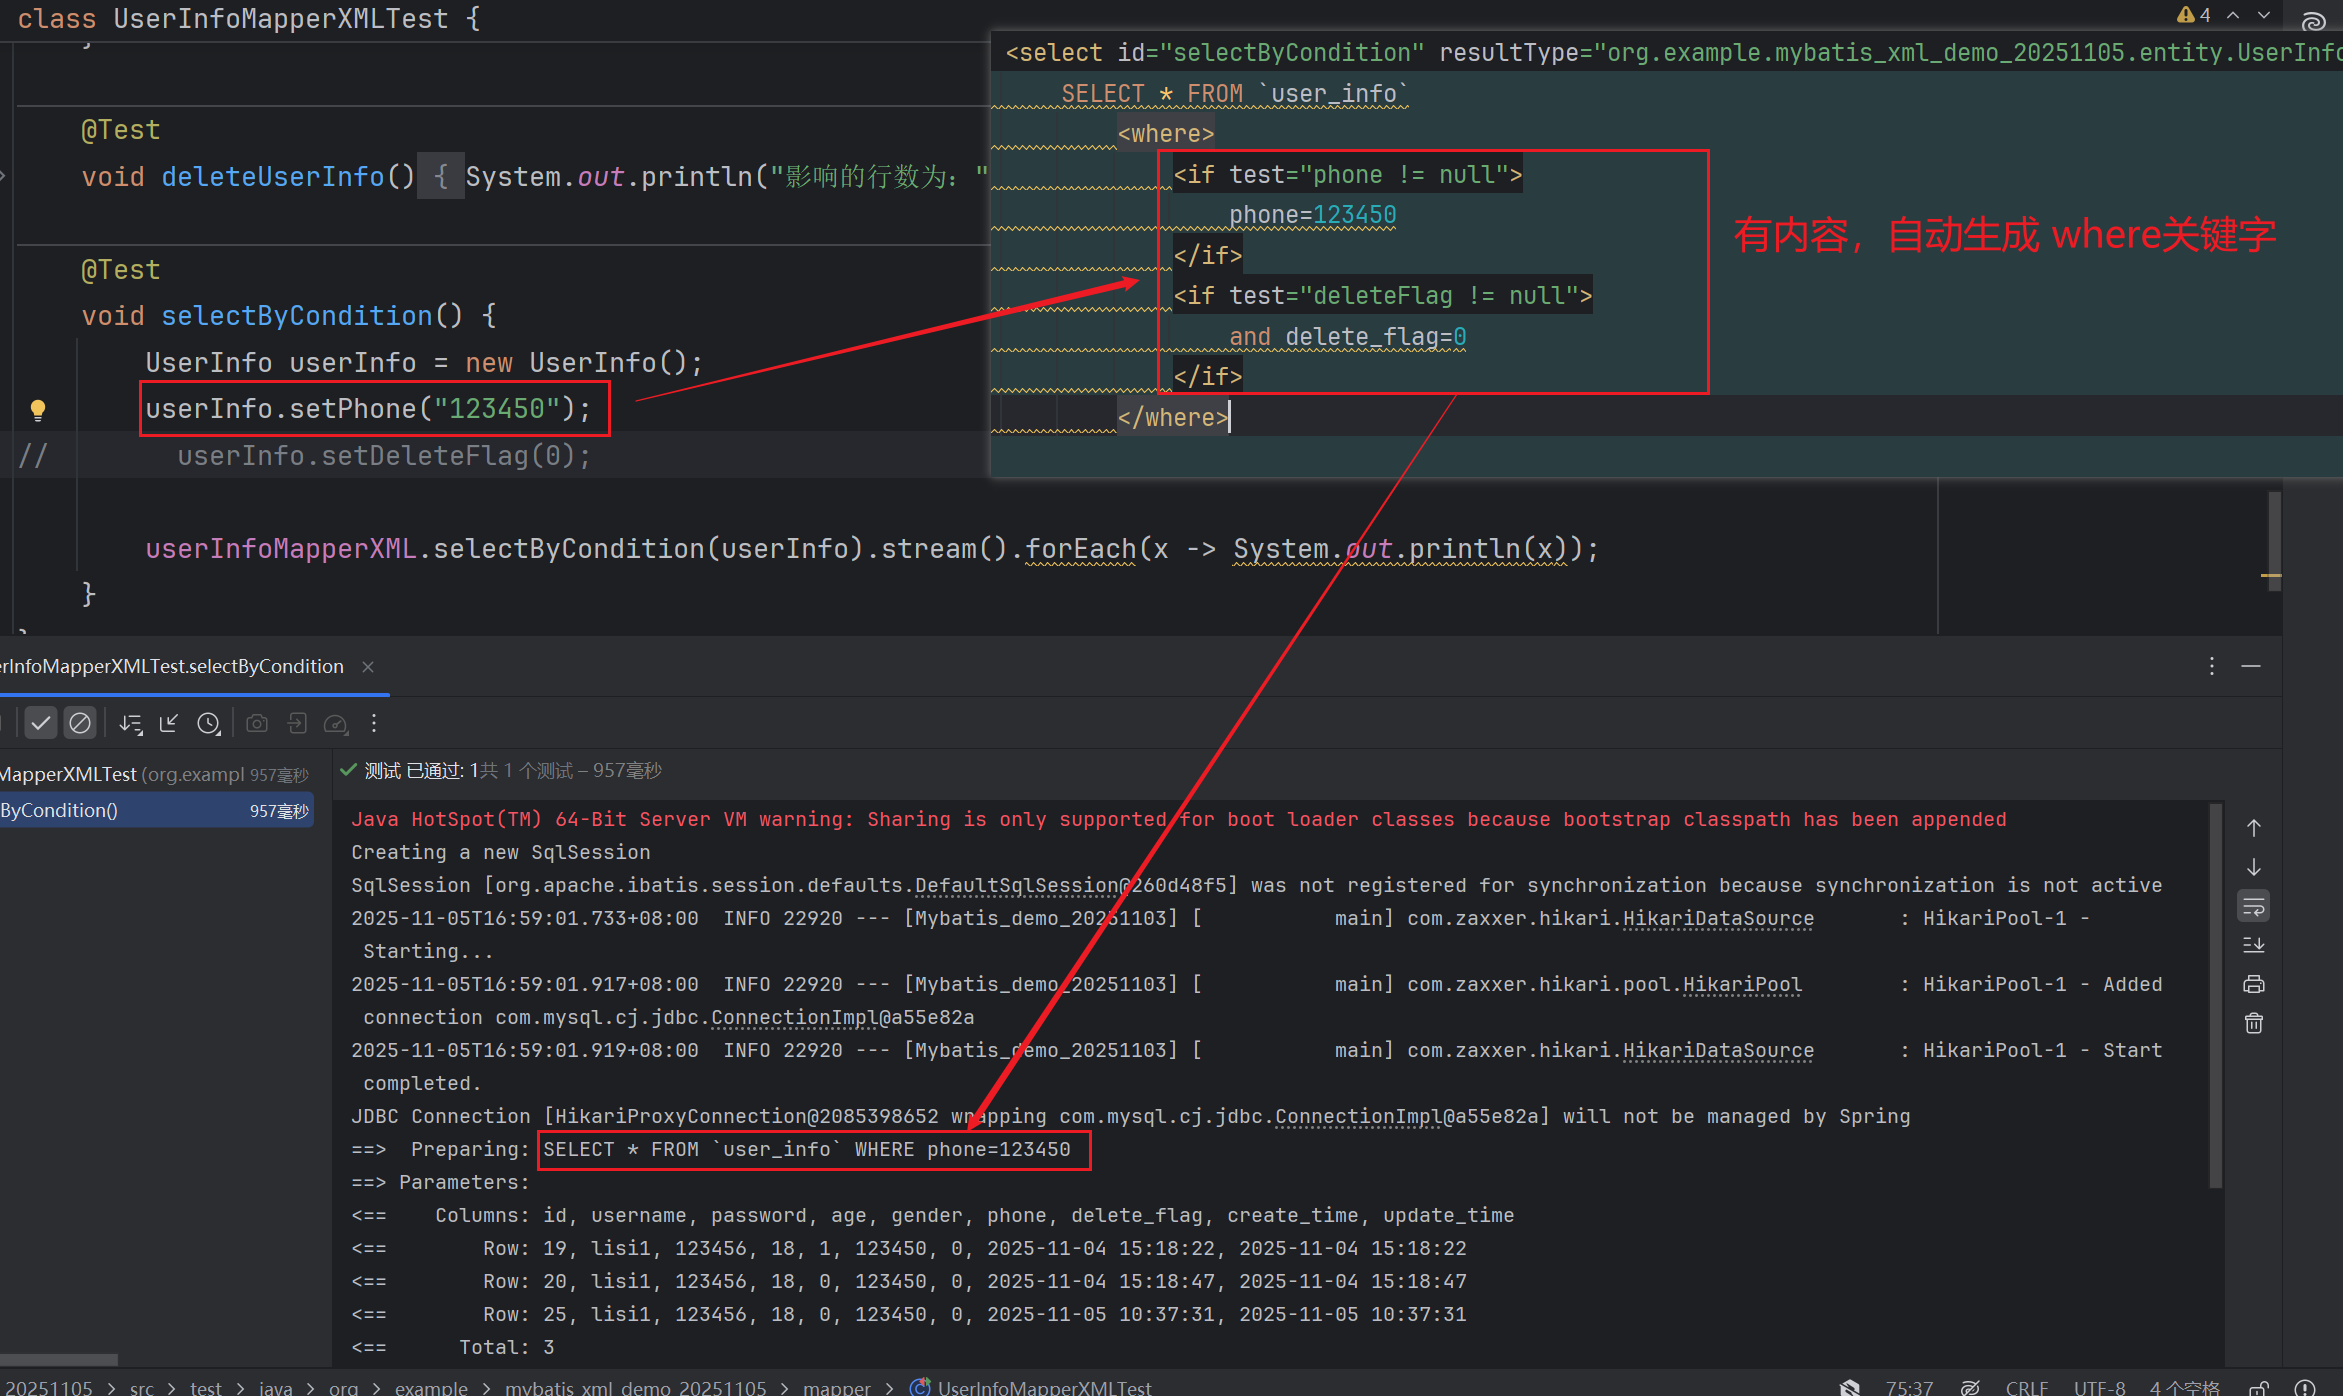
Task: Click the test history clock icon
Action: click(208, 723)
